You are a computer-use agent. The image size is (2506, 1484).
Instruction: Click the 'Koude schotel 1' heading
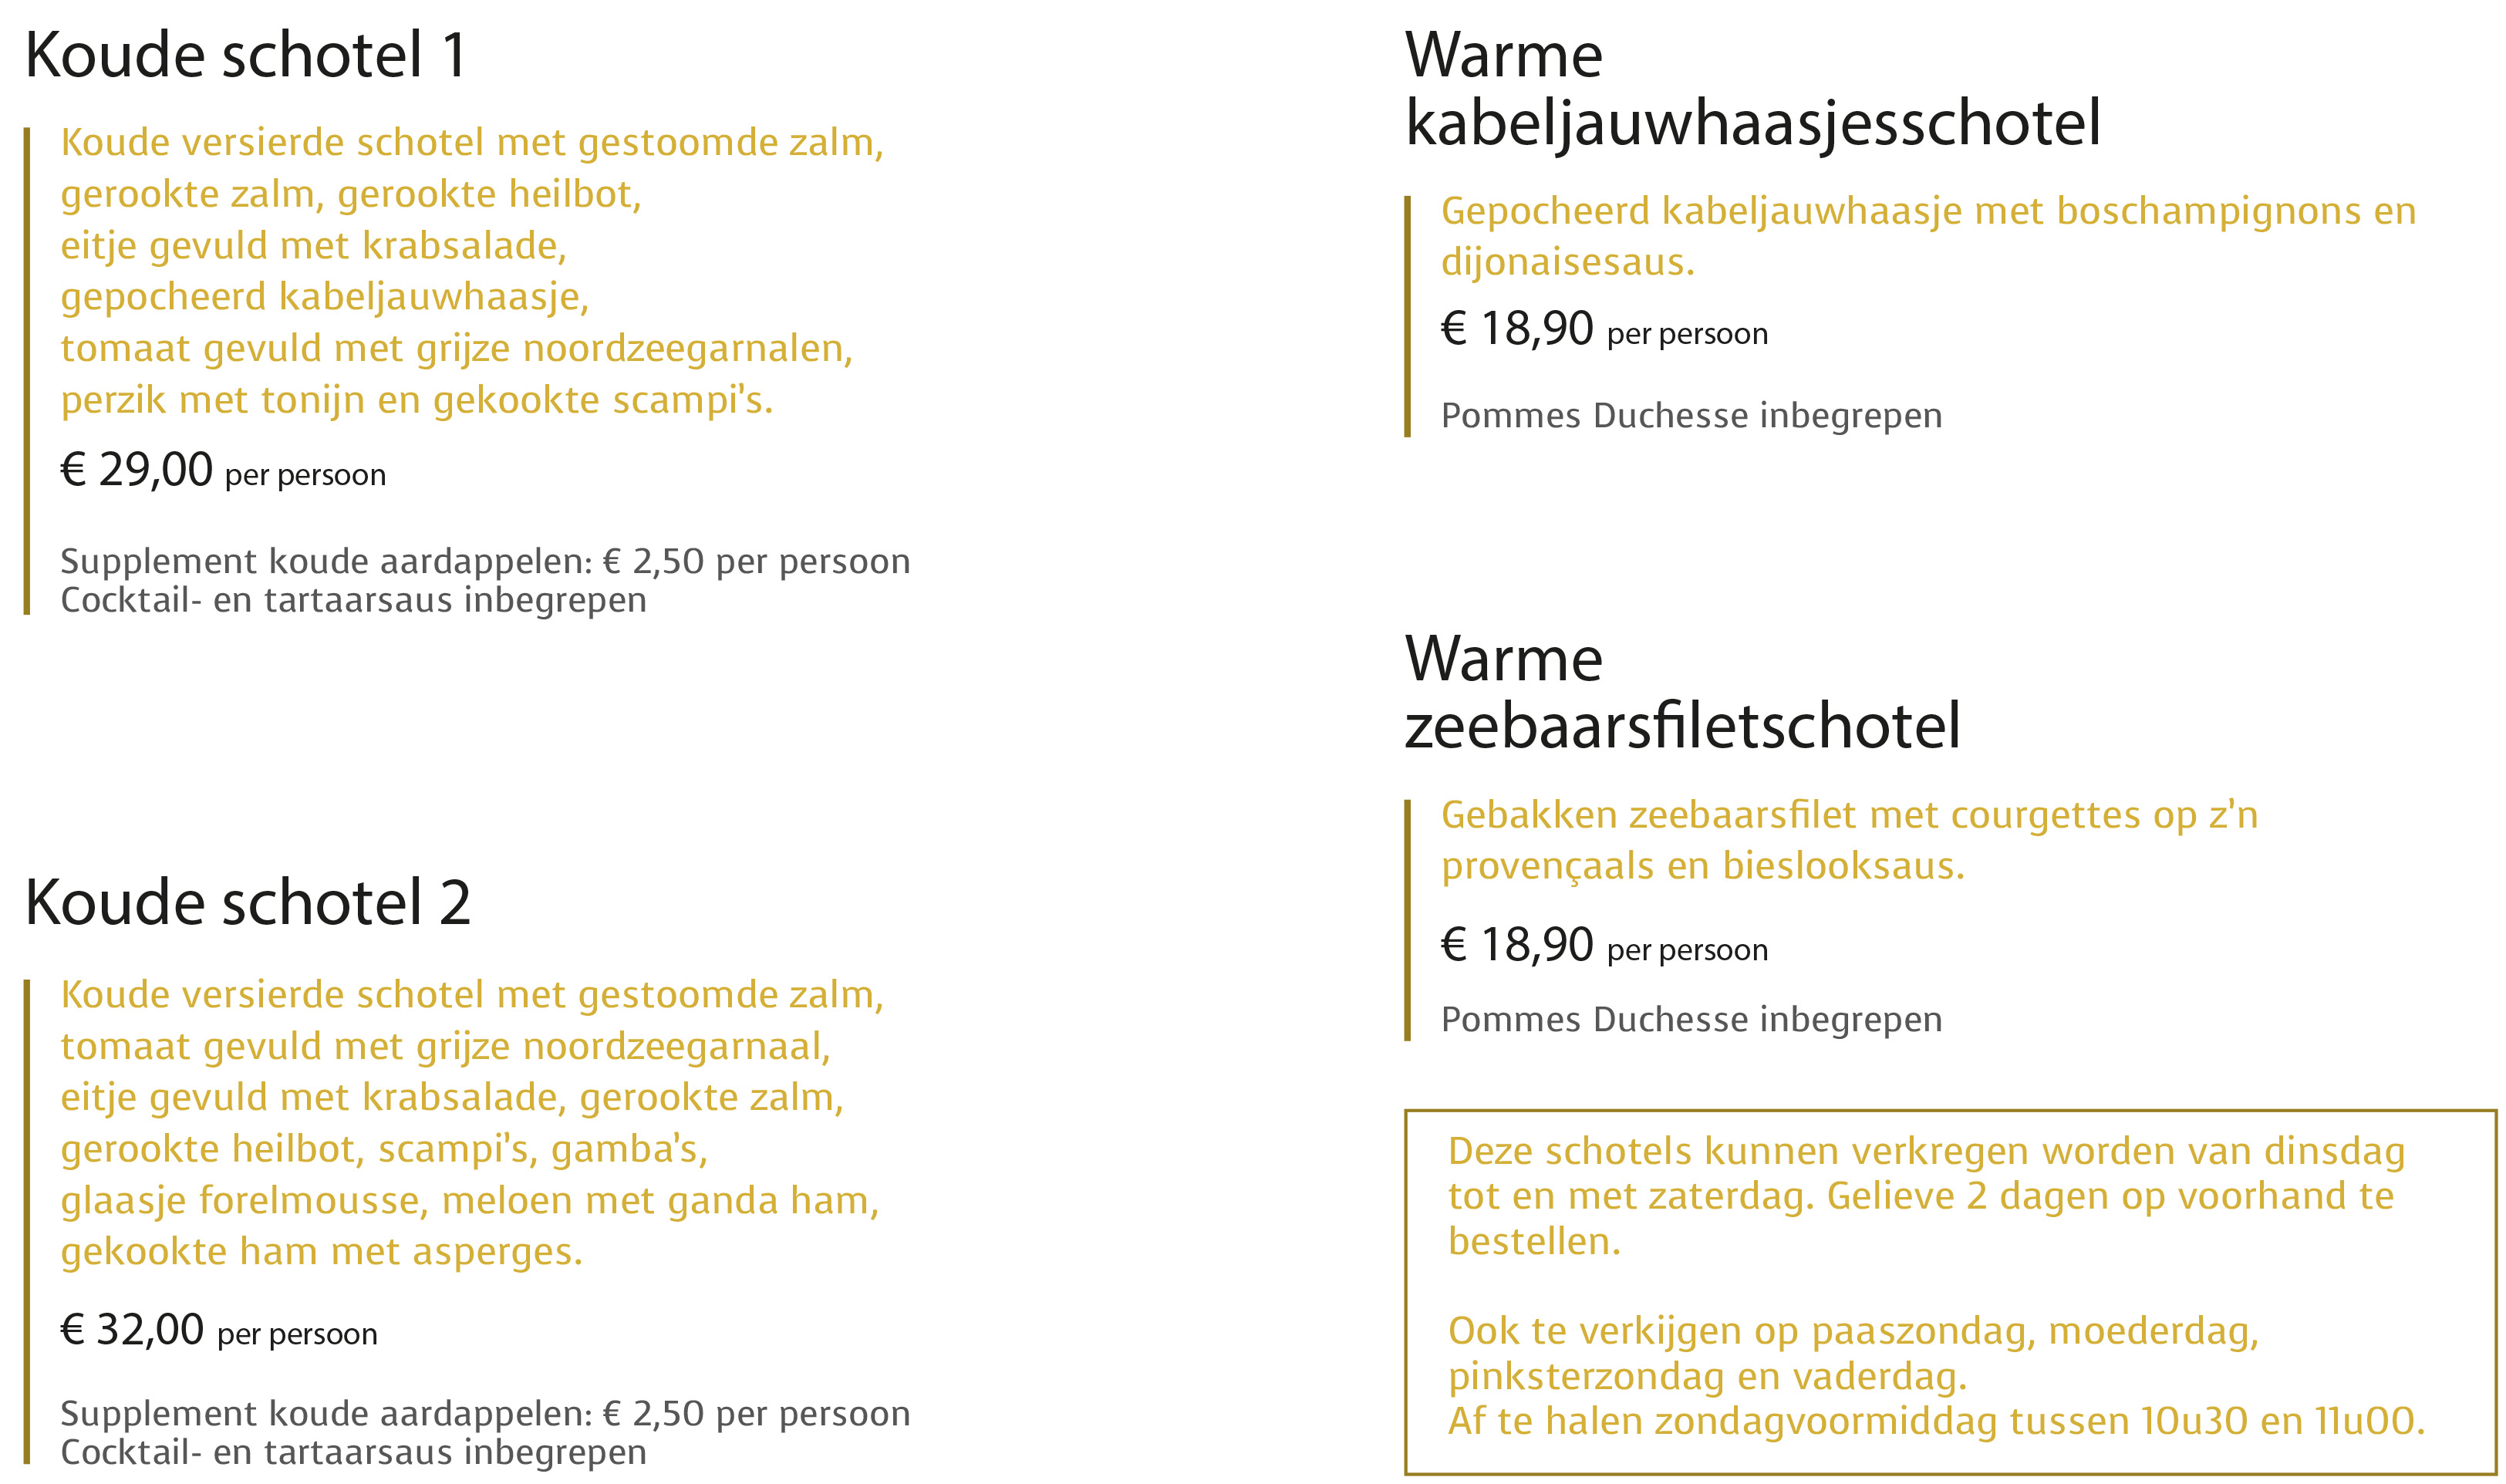pos(246,55)
